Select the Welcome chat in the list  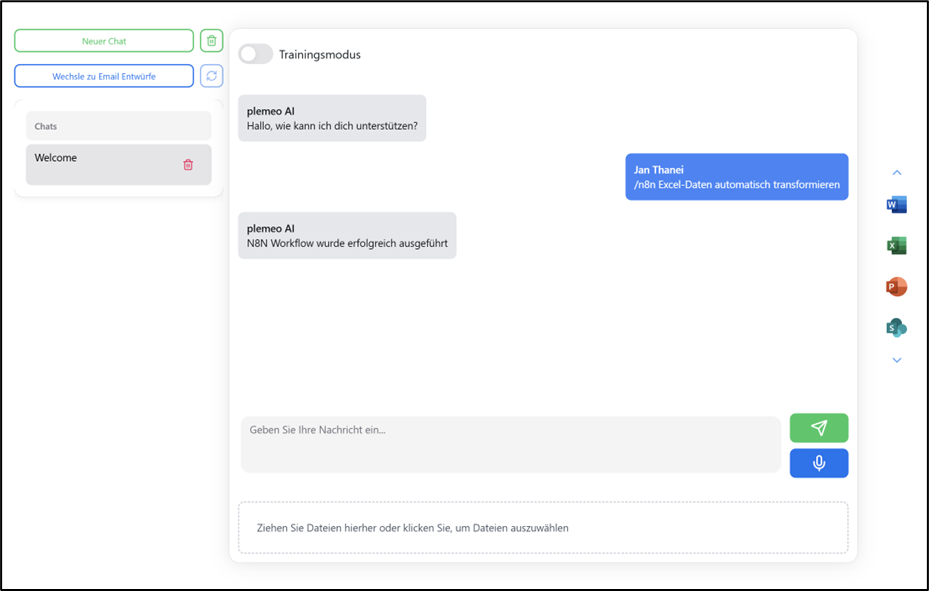[100, 164]
